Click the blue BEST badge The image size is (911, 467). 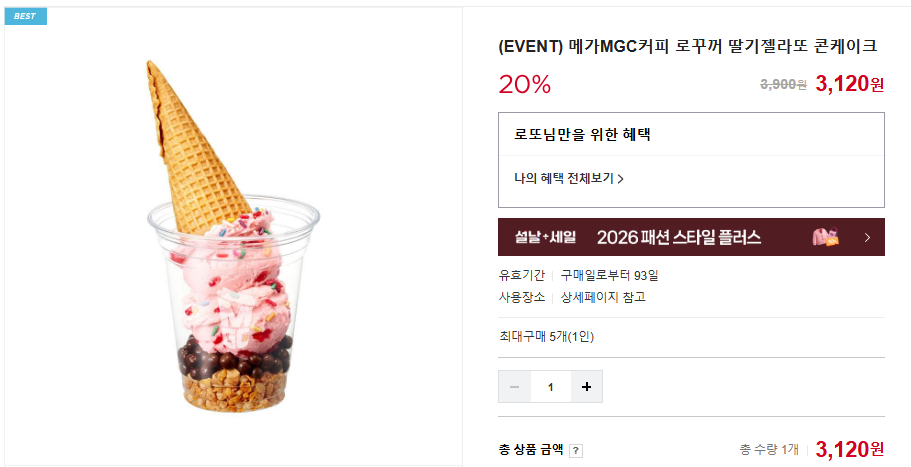pos(26,16)
